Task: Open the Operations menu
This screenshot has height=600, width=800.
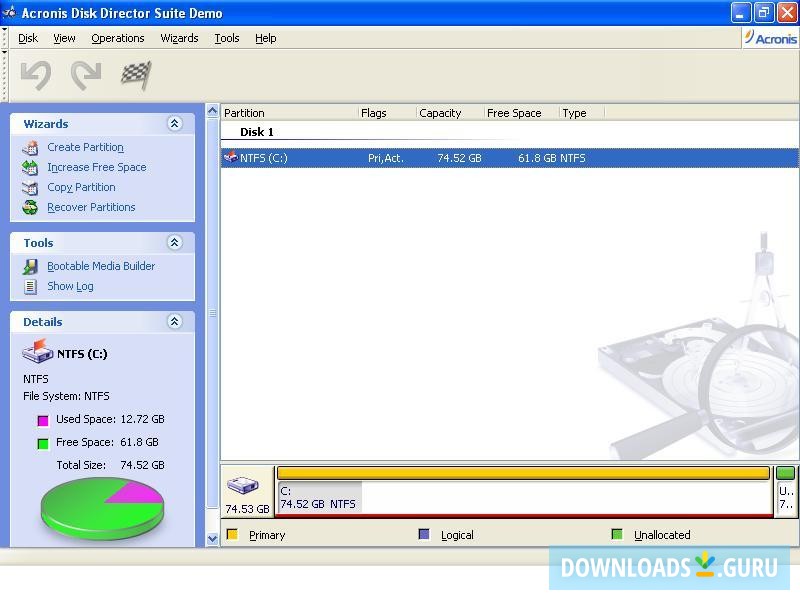Action: pos(117,38)
